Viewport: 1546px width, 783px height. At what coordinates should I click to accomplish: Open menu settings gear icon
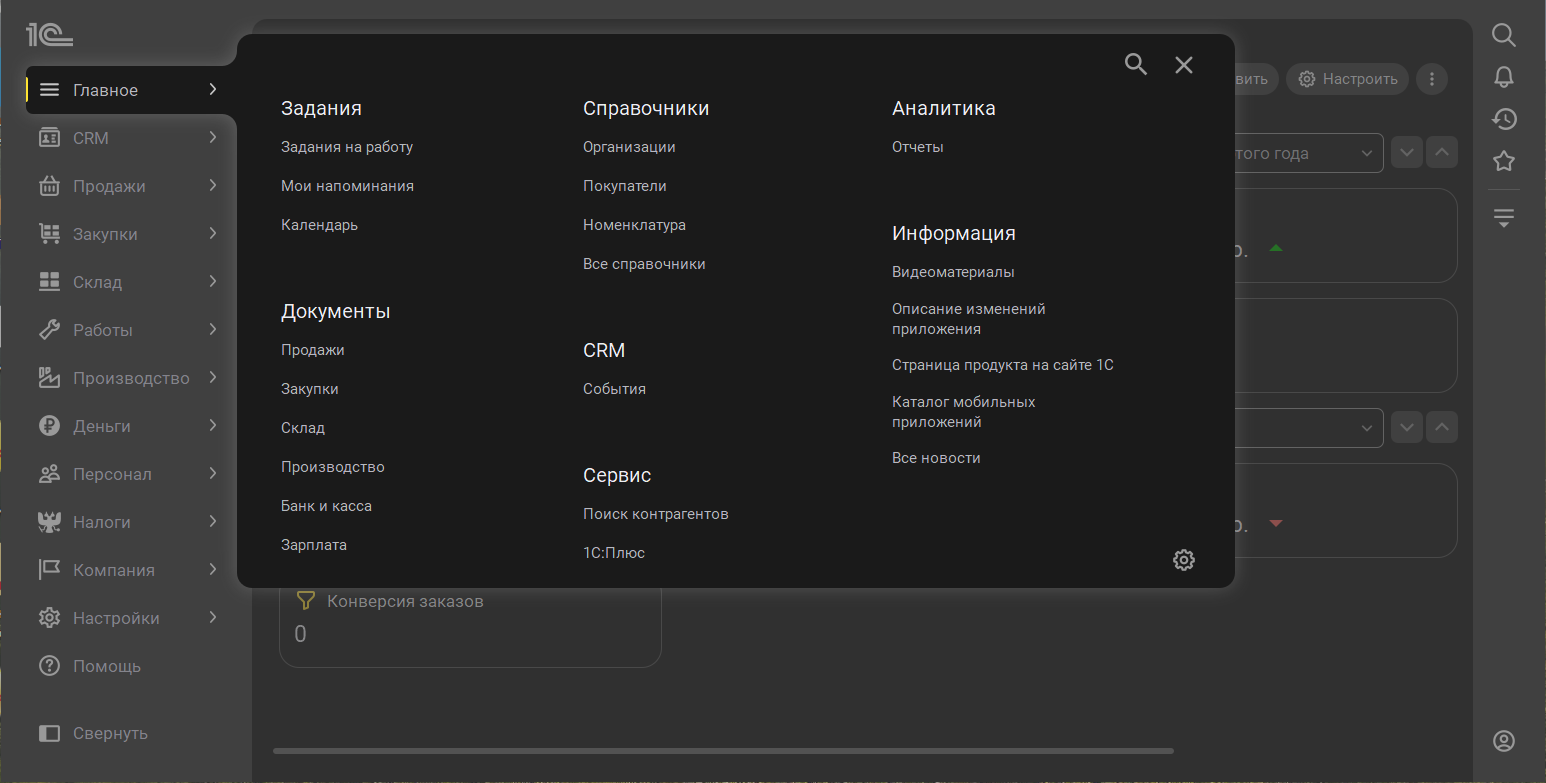click(x=1184, y=560)
